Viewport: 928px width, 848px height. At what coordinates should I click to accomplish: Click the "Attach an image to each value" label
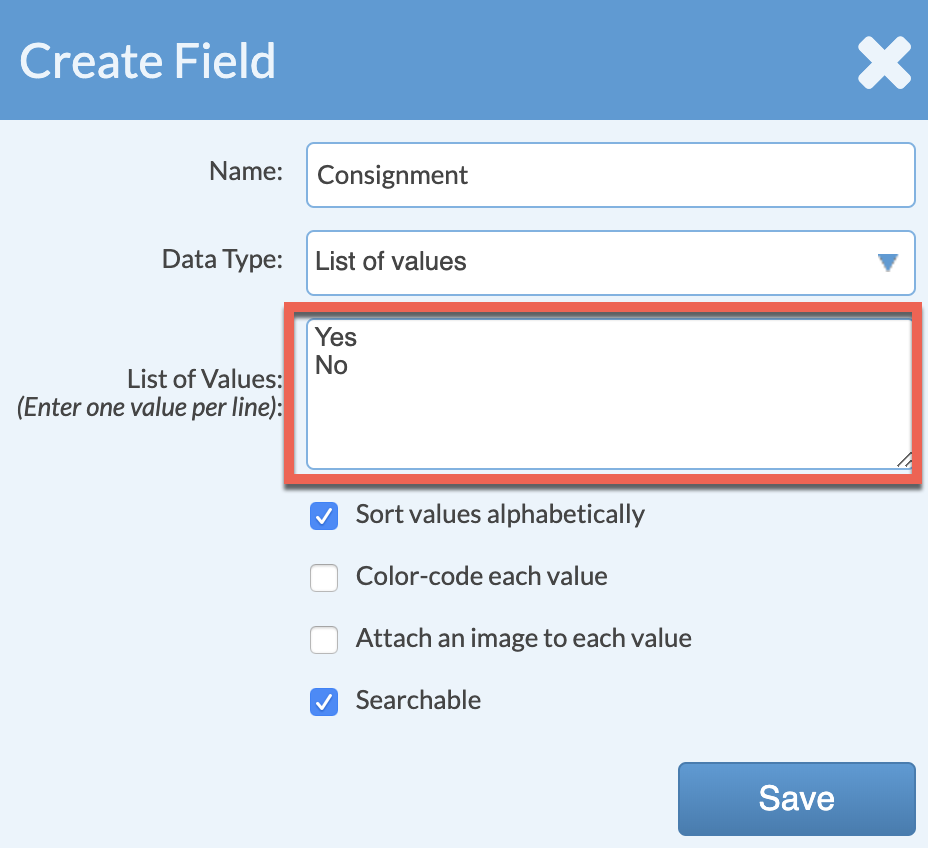click(523, 639)
